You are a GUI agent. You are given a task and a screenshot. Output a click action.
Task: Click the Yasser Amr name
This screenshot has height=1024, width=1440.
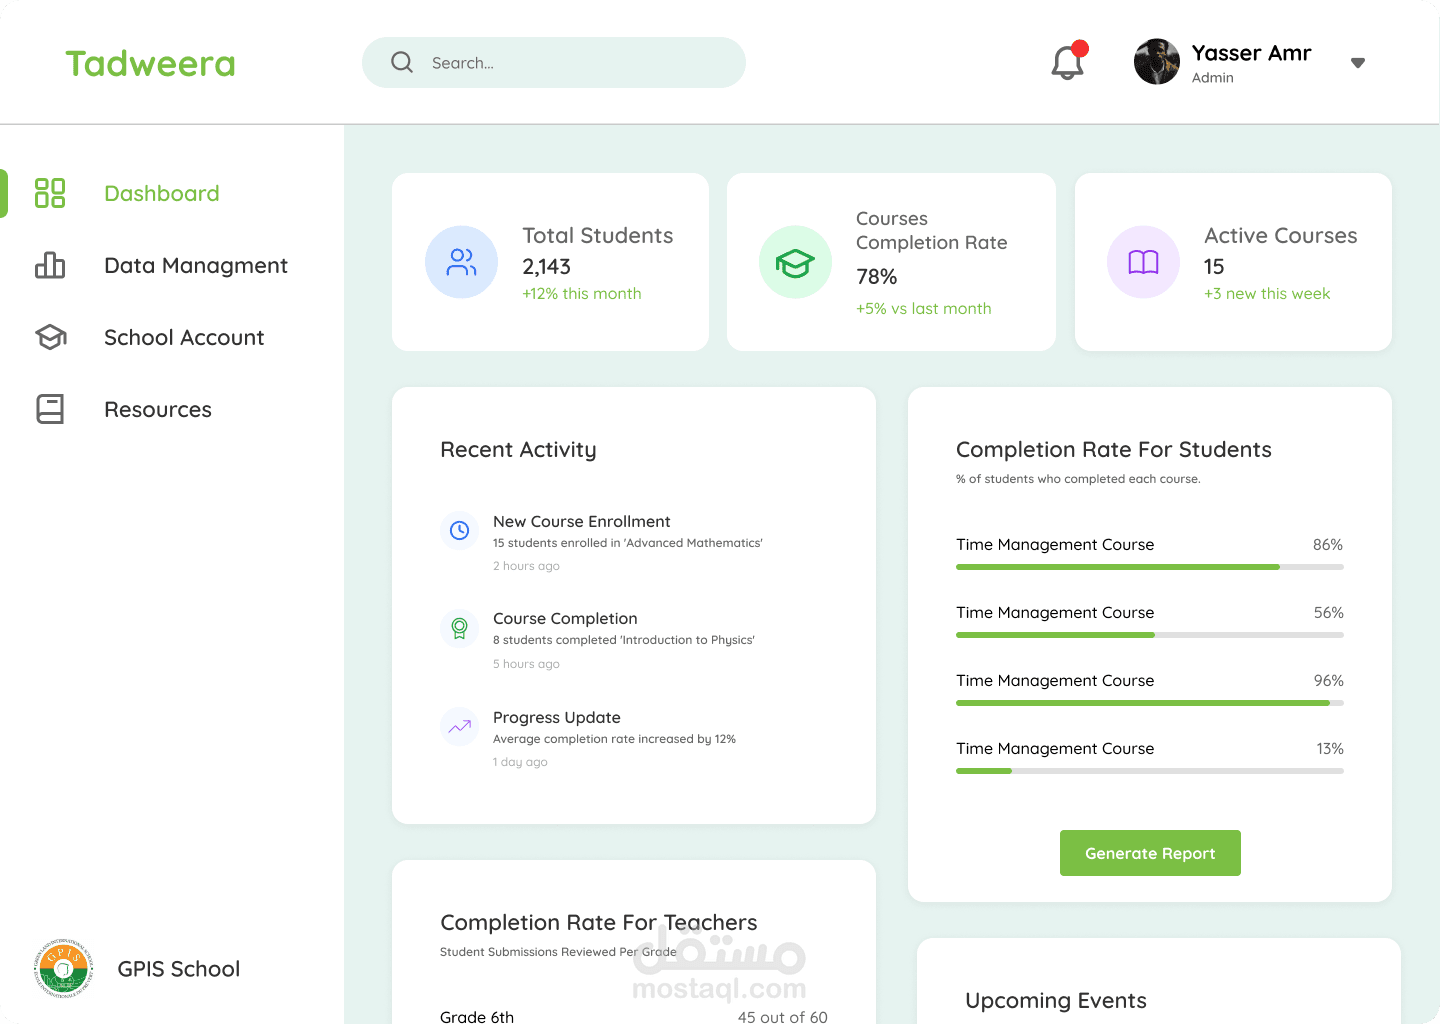coord(1251,53)
